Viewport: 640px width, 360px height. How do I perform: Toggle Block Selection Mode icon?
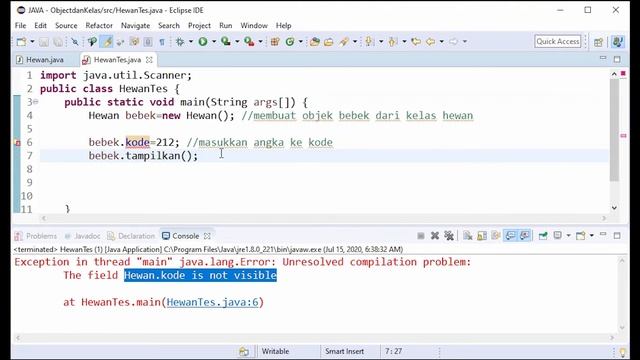pyautogui.click(x=147, y=42)
